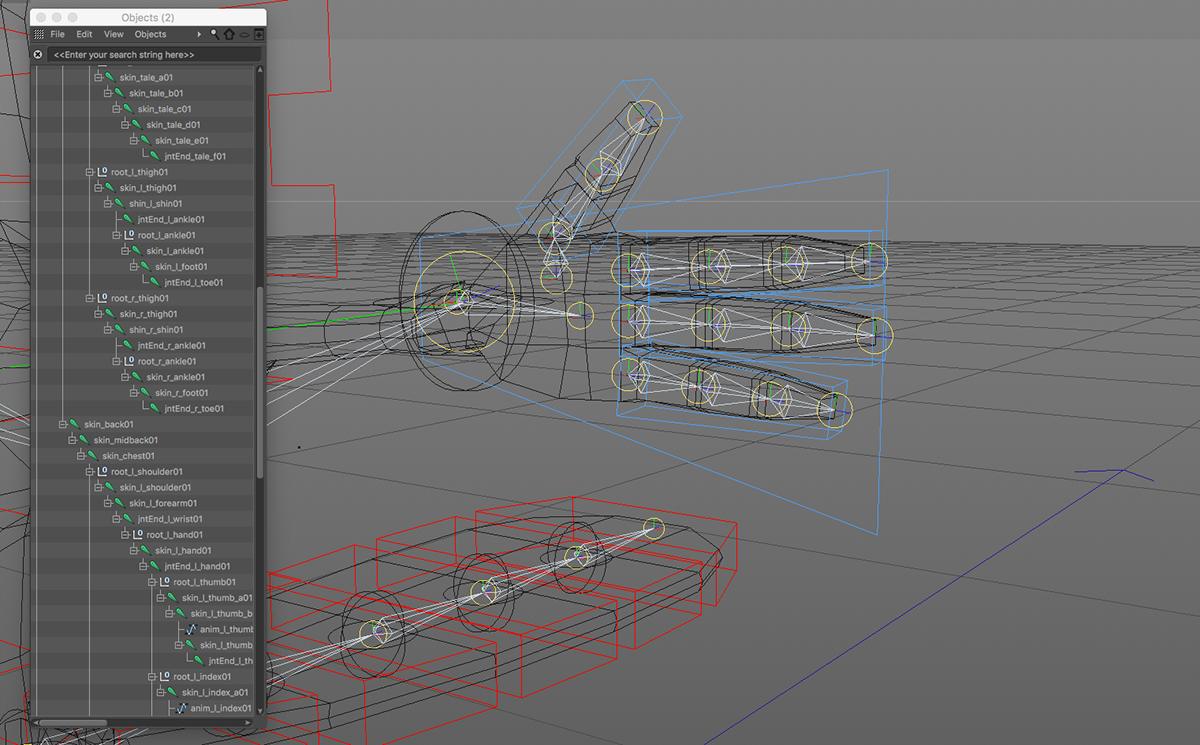Collapse the skin_tale_b01 branch
This screenshot has height=745, width=1200.
(x=107, y=93)
